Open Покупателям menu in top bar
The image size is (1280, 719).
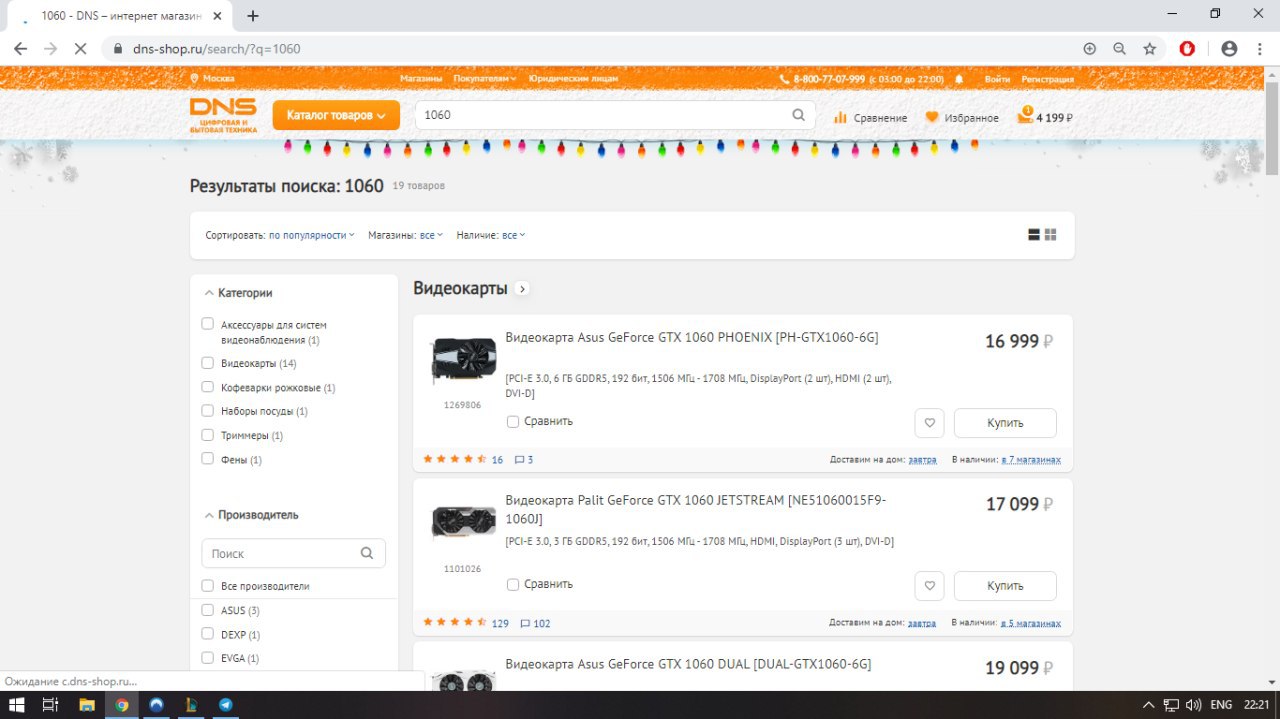point(485,79)
